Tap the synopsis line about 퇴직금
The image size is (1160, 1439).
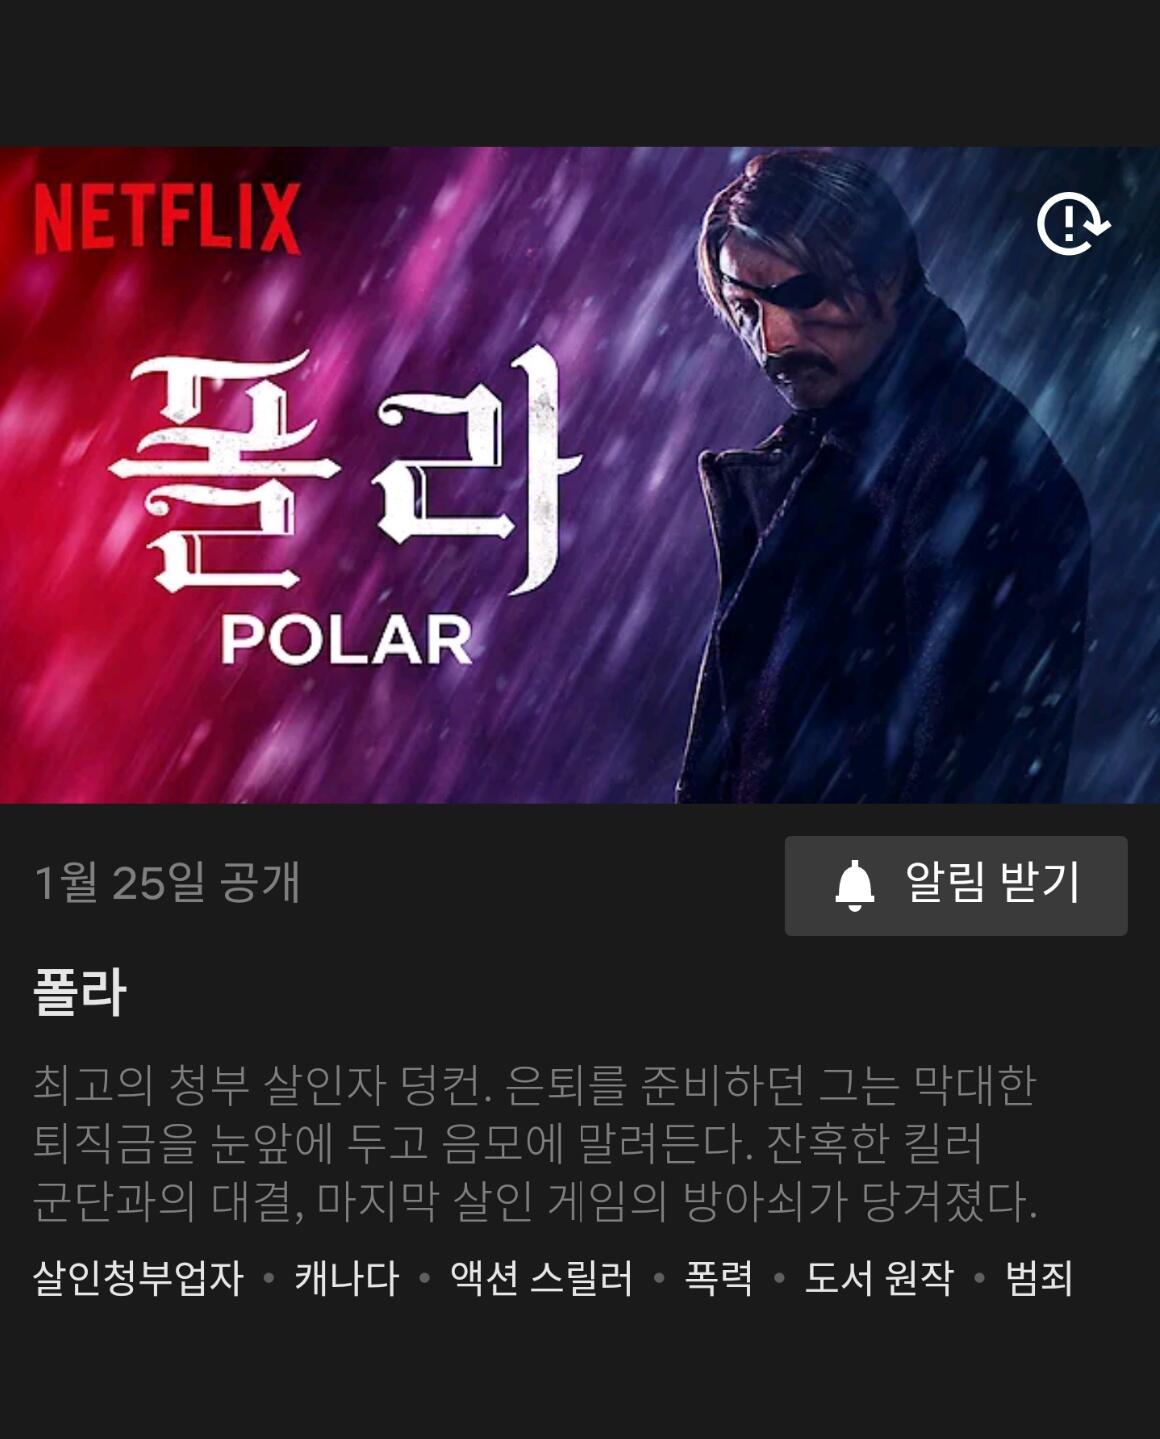coord(508,1143)
